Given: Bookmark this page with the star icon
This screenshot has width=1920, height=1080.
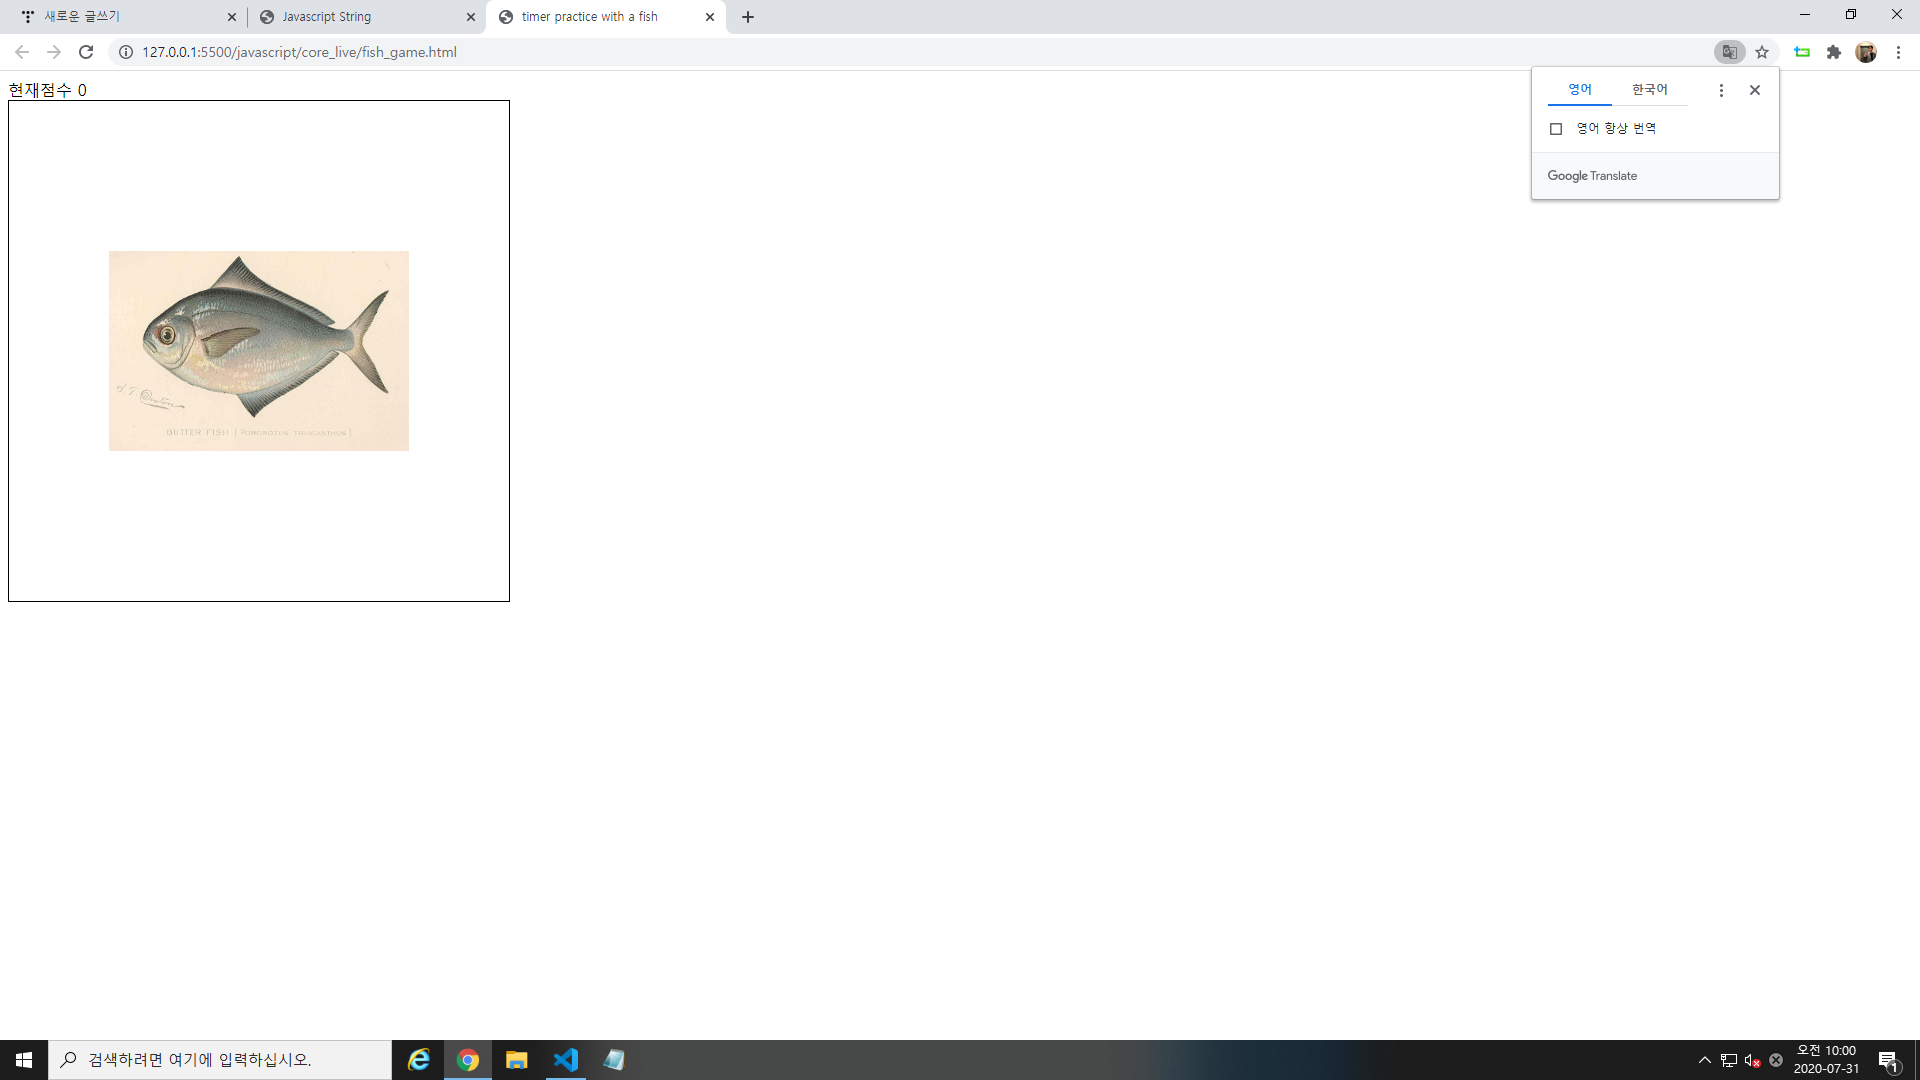Looking at the screenshot, I should click(1762, 52).
